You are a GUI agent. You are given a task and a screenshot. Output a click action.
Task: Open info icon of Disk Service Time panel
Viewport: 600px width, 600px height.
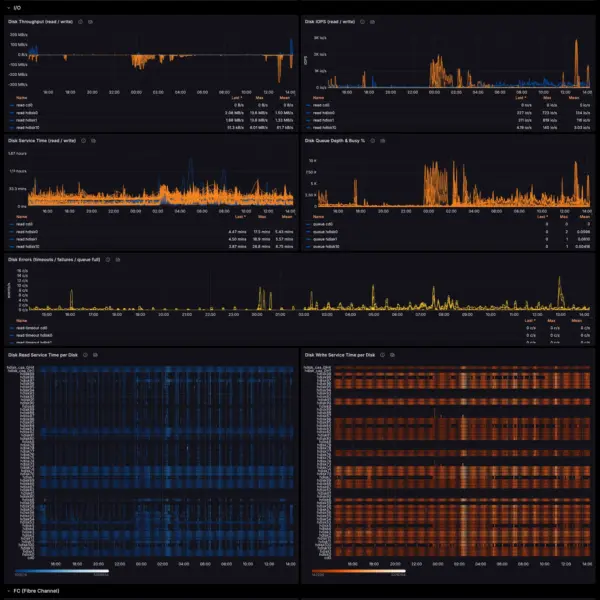[x=83, y=141]
